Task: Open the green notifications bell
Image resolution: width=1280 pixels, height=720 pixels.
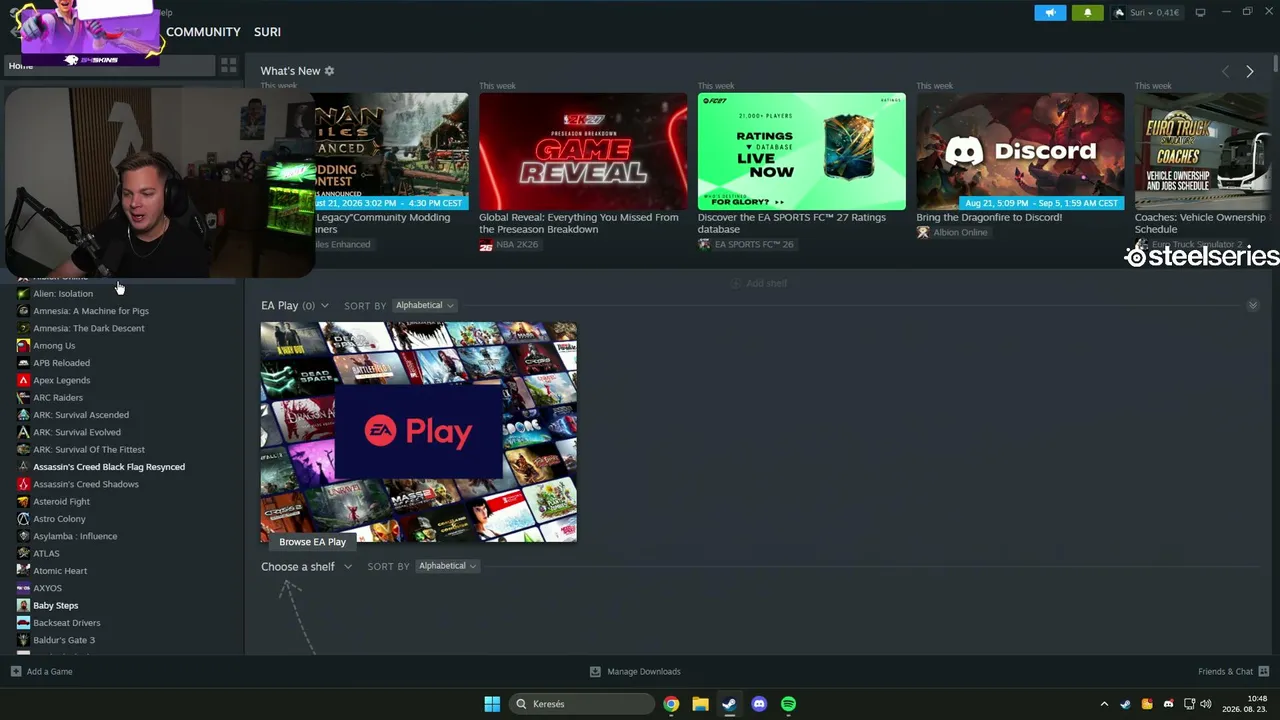Action: (x=1088, y=13)
